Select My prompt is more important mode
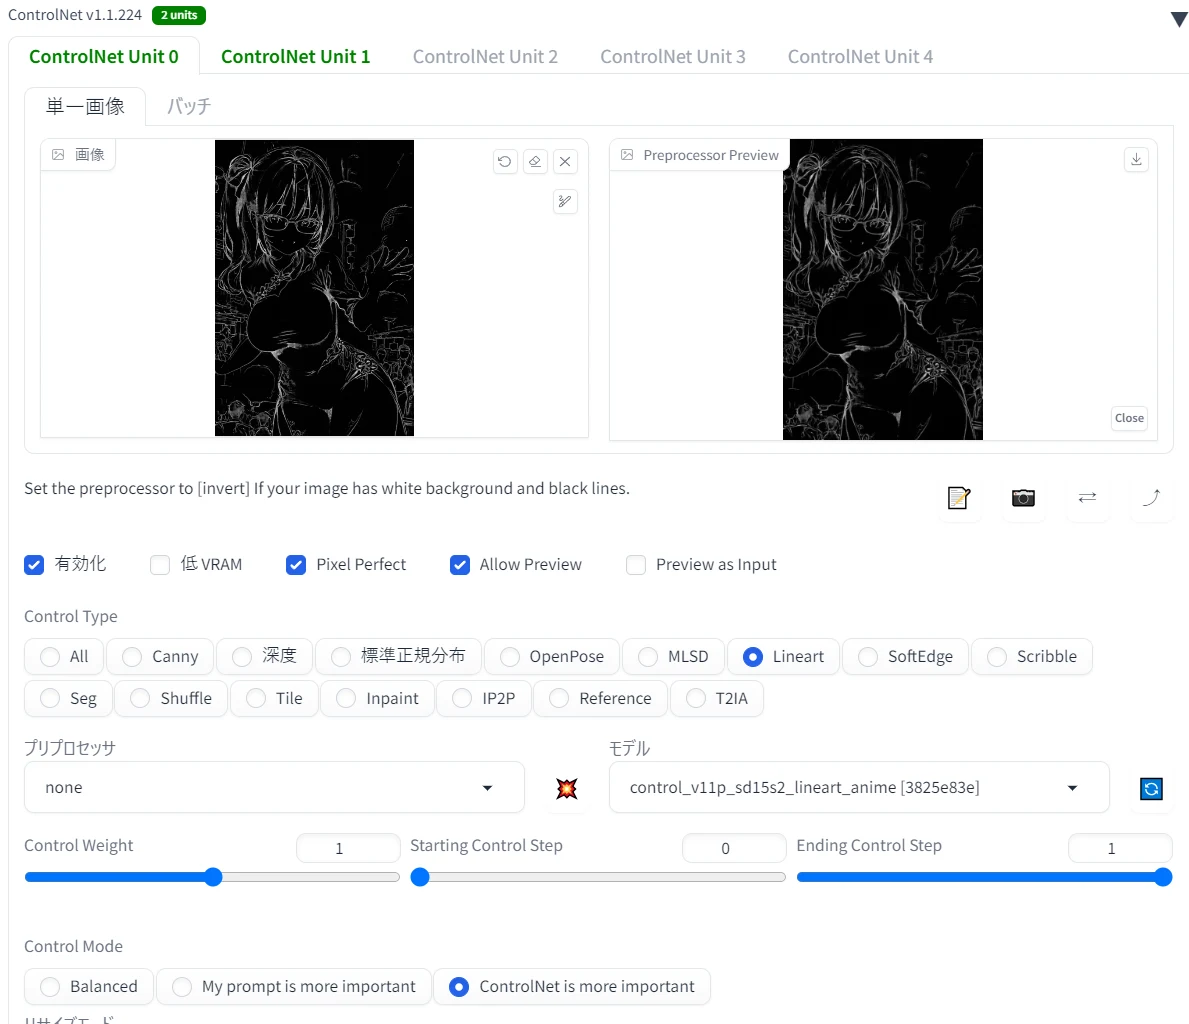This screenshot has height=1024, width=1189. pos(293,987)
